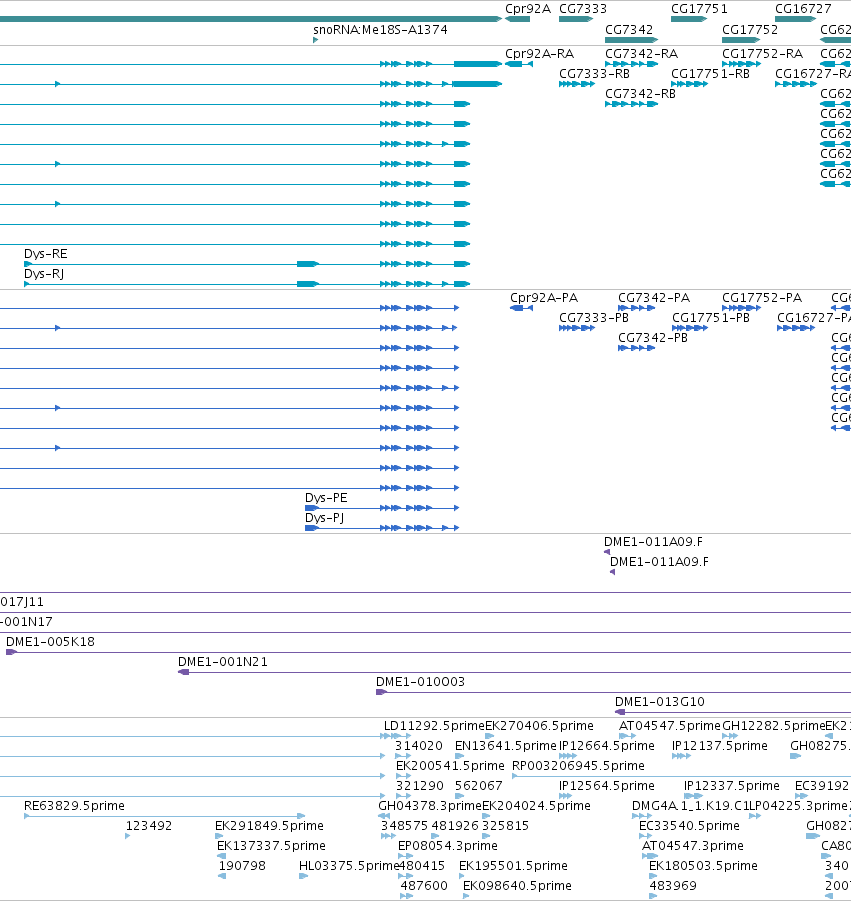Open the 348575 EST label
This screenshot has height=901, width=851.
tap(405, 826)
